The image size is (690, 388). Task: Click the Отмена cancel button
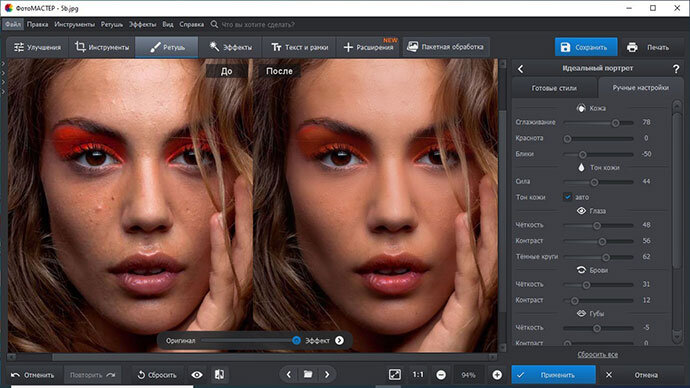[640, 375]
